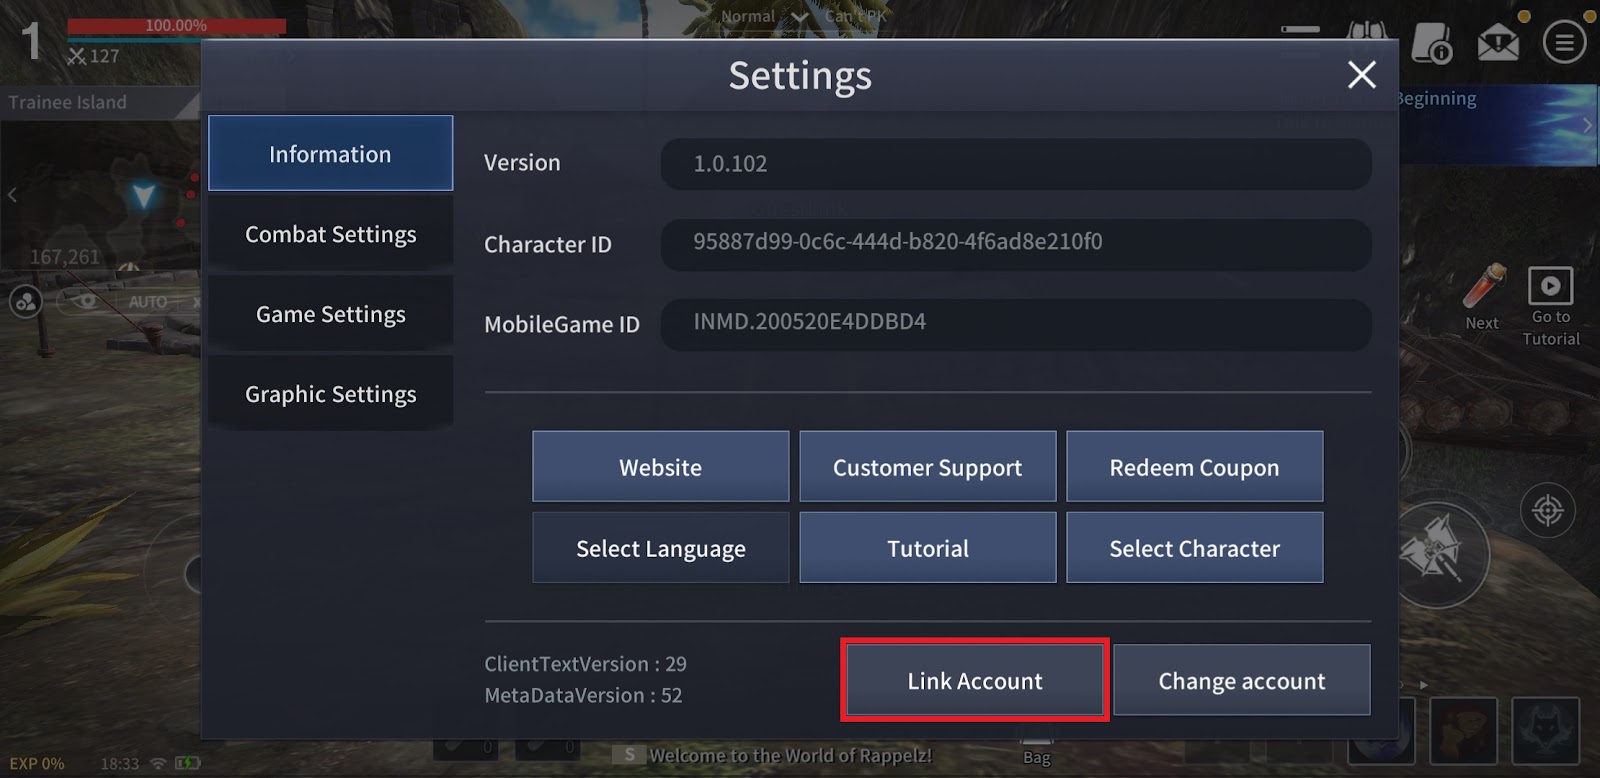Click the red HP progress bar
Screen dimensions: 1600x778
(176, 25)
